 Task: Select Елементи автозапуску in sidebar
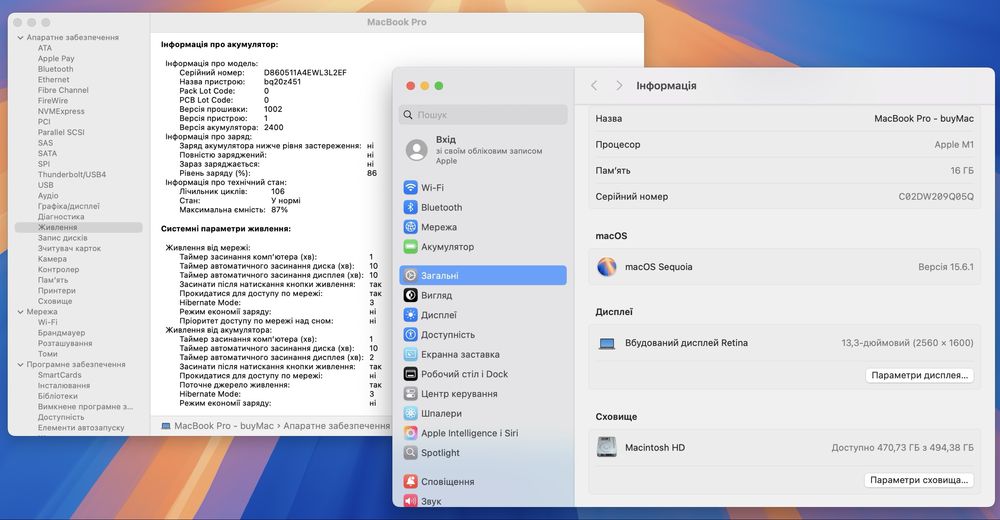[81, 427]
